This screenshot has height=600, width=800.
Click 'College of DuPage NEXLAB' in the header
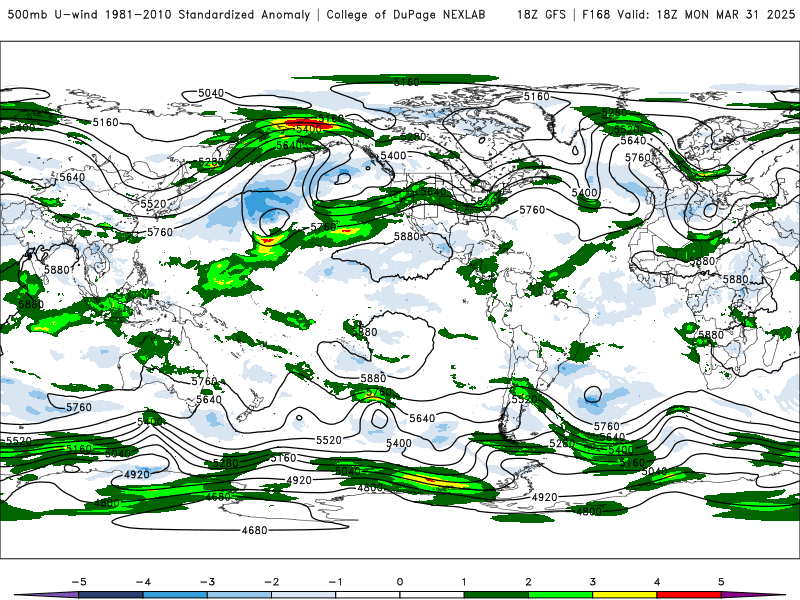coord(406,14)
